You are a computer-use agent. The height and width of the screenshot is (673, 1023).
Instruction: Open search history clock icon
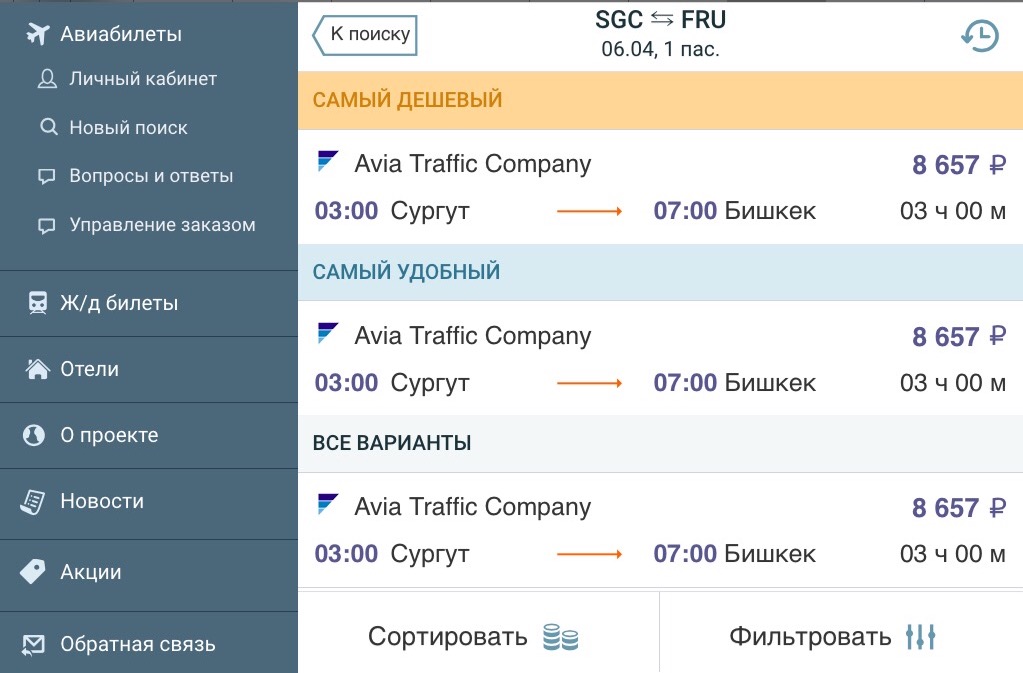pos(980,36)
